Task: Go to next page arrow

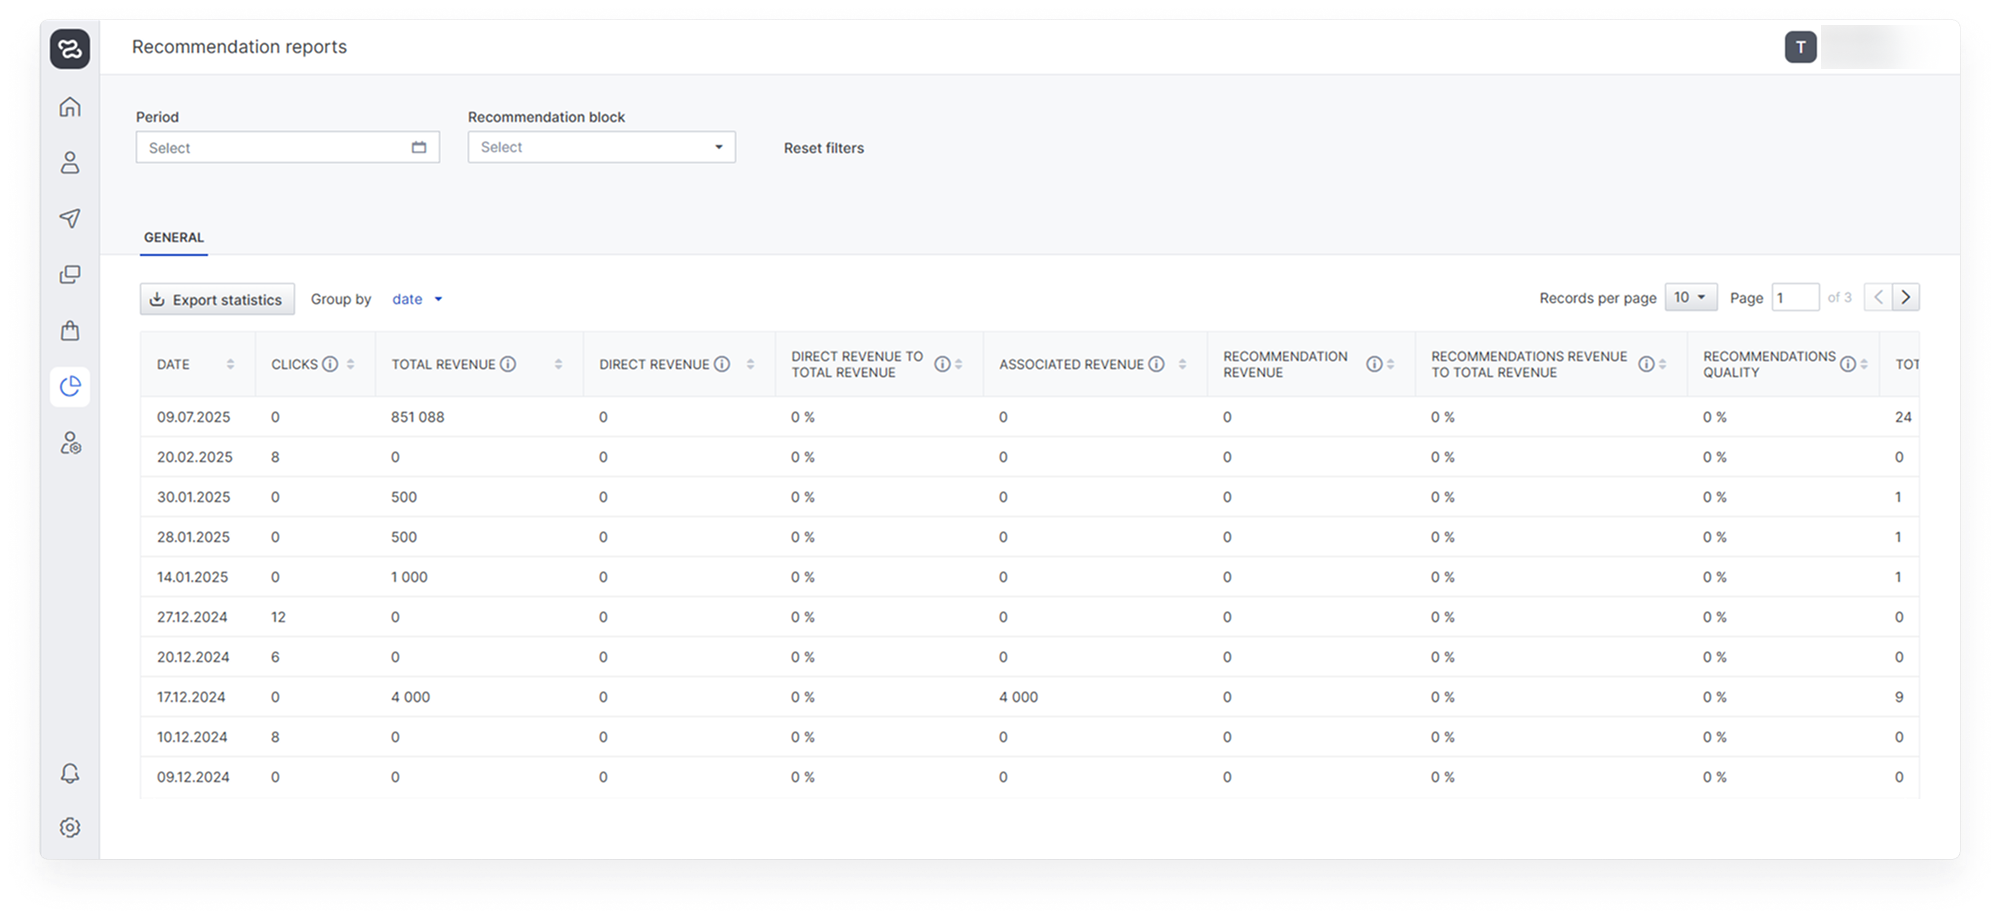Action: pos(1905,297)
